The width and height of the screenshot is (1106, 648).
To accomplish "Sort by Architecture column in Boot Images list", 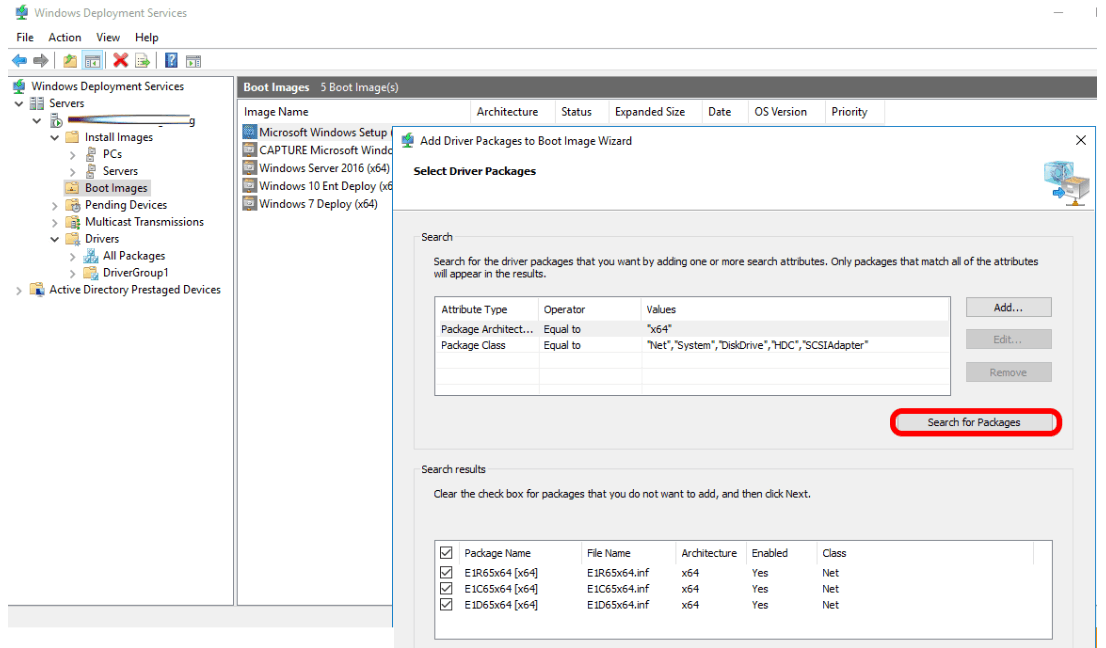I will pyautogui.click(x=512, y=111).
